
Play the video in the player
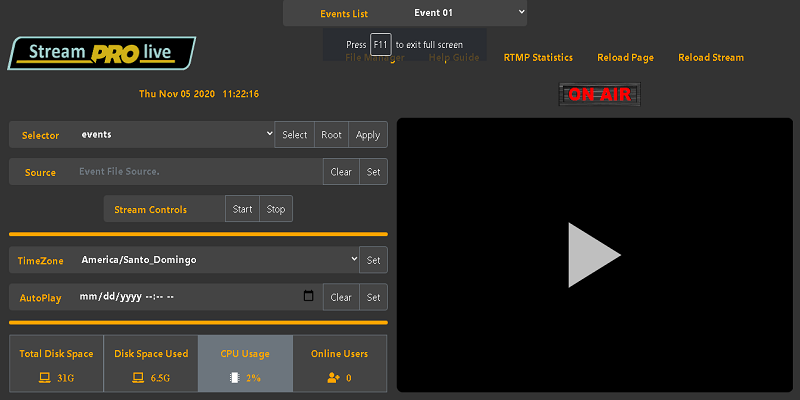pos(594,255)
